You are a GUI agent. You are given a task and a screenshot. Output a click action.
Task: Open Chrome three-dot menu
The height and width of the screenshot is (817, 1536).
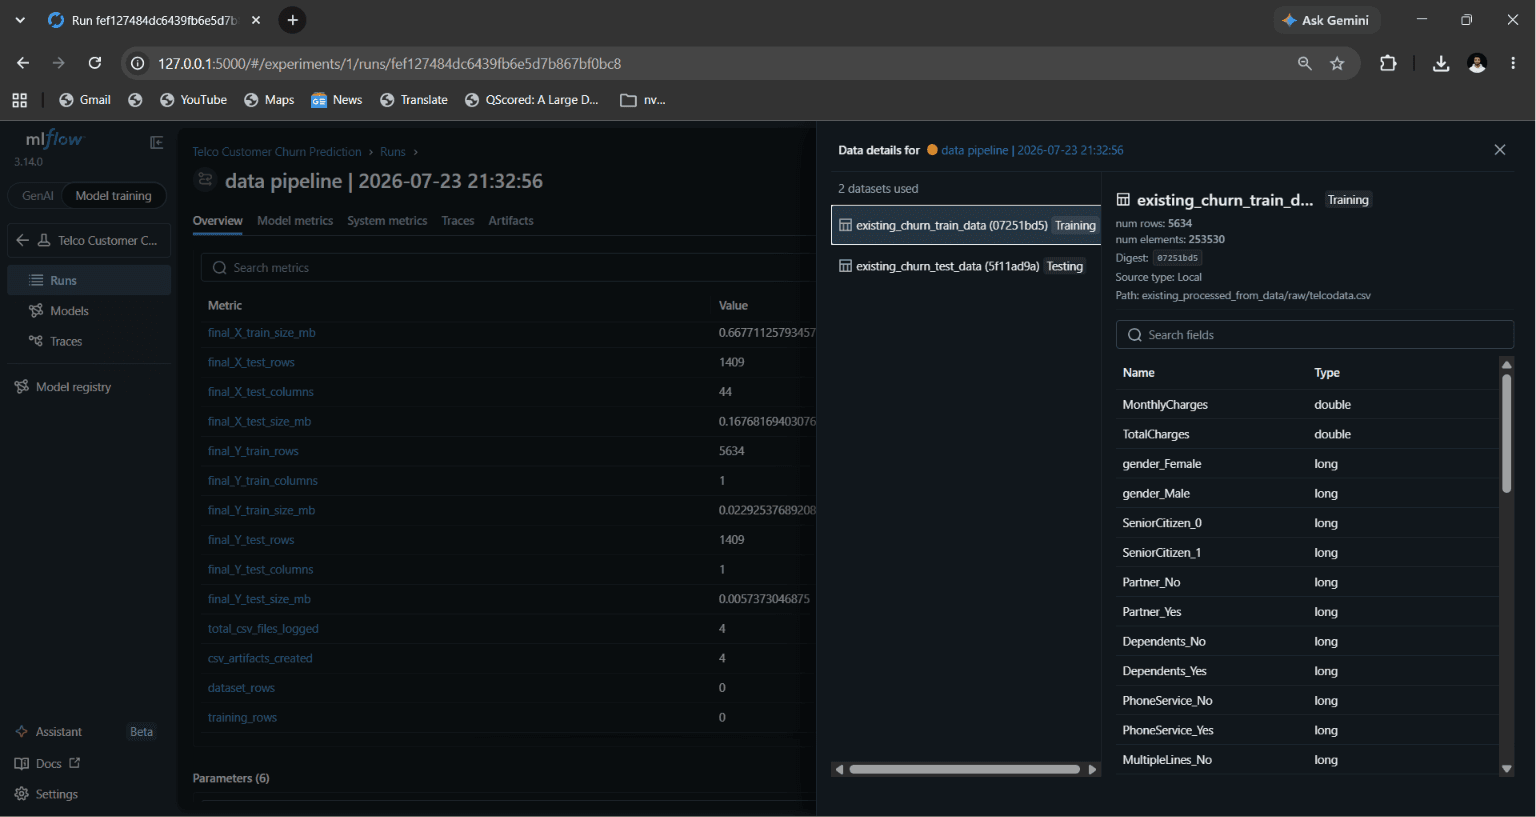[1513, 63]
